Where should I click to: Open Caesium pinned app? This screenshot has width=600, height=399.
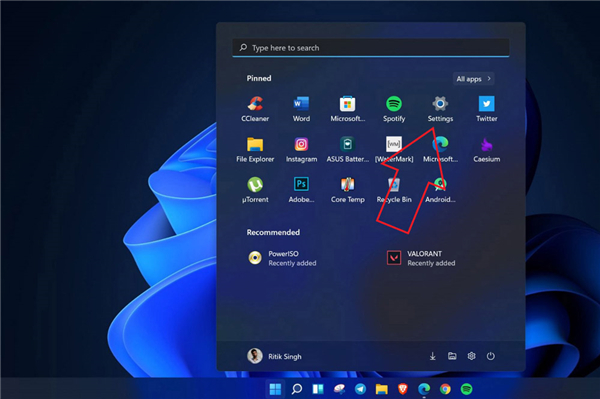coord(486,150)
